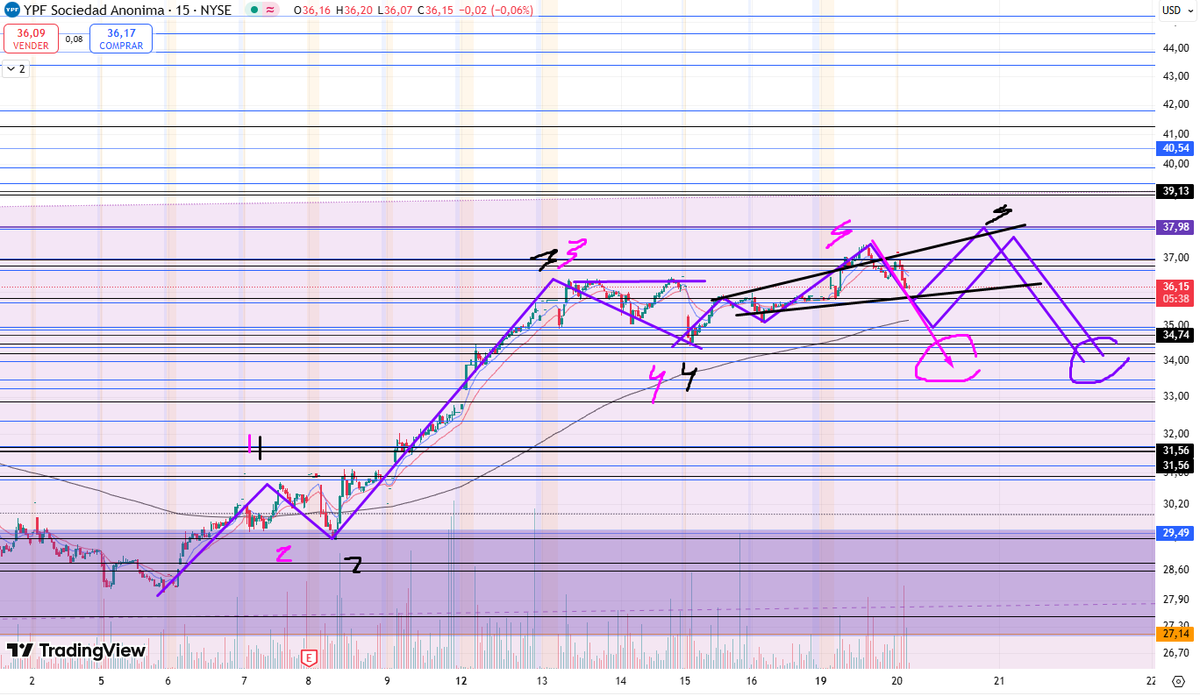Click the 0,08 spread value
The image size is (1200, 696).
click(x=74, y=40)
